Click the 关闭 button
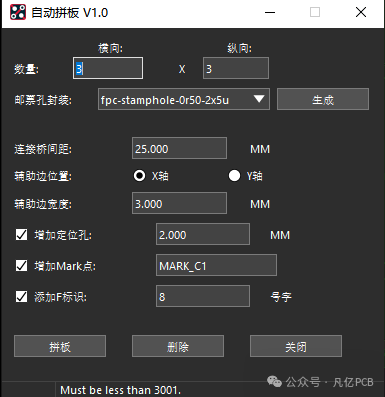The height and width of the screenshot is (397, 385). click(x=296, y=346)
